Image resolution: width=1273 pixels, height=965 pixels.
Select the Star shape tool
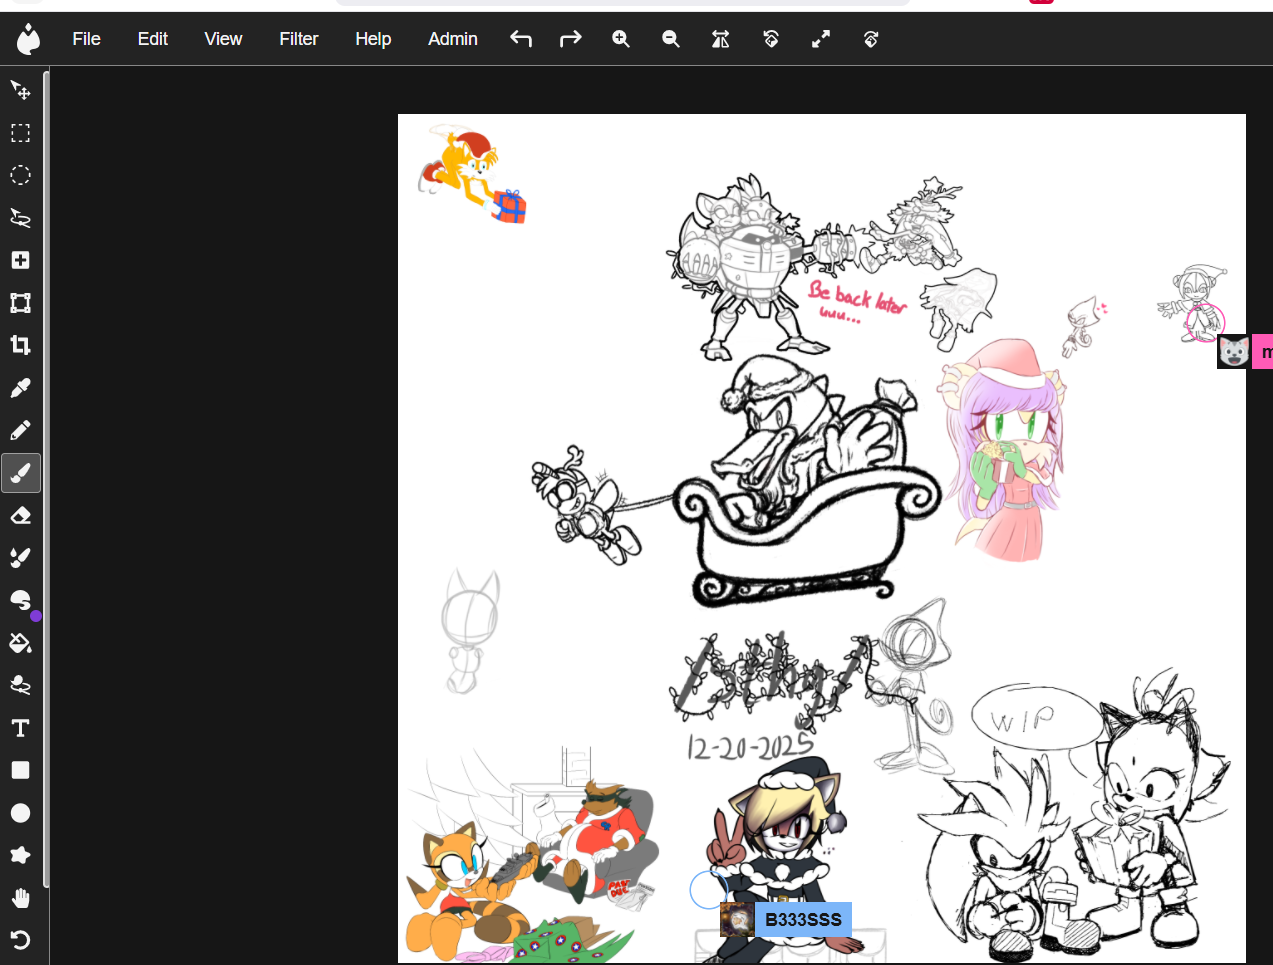(20, 855)
